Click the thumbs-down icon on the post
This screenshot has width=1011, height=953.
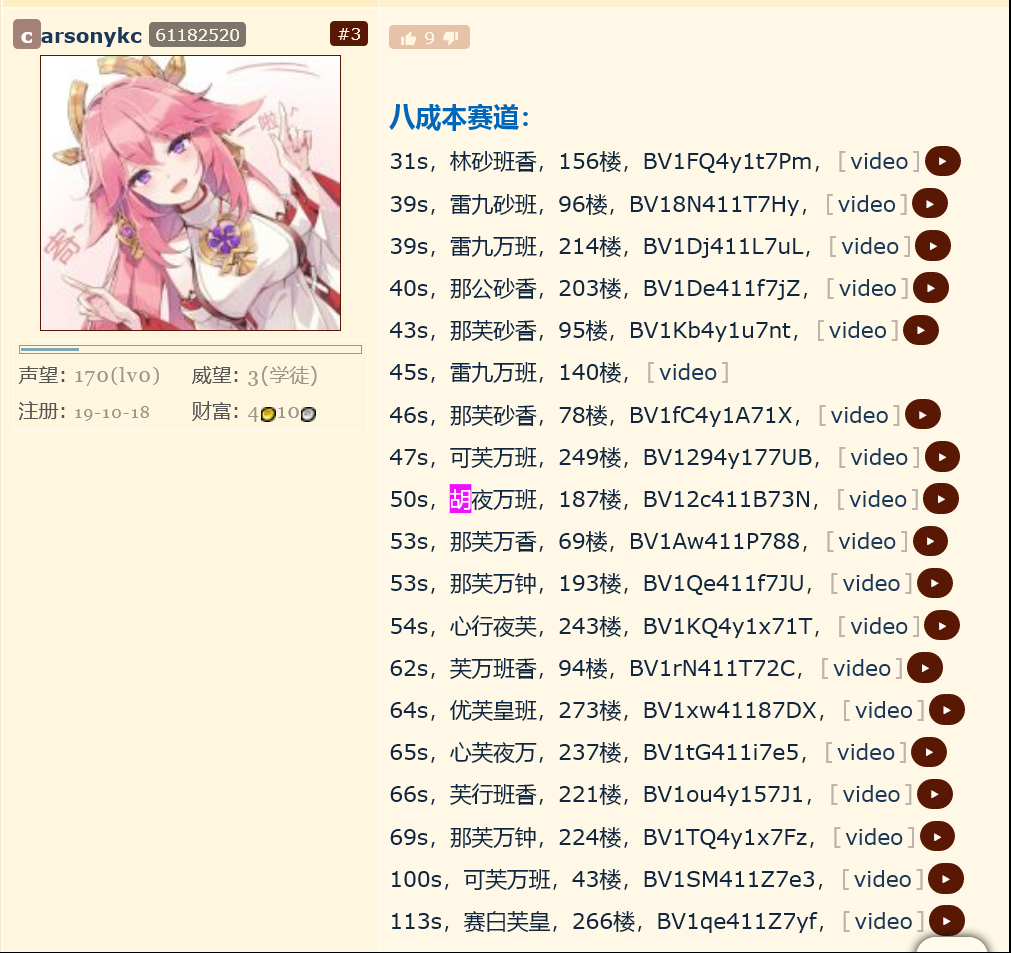click(x=451, y=39)
